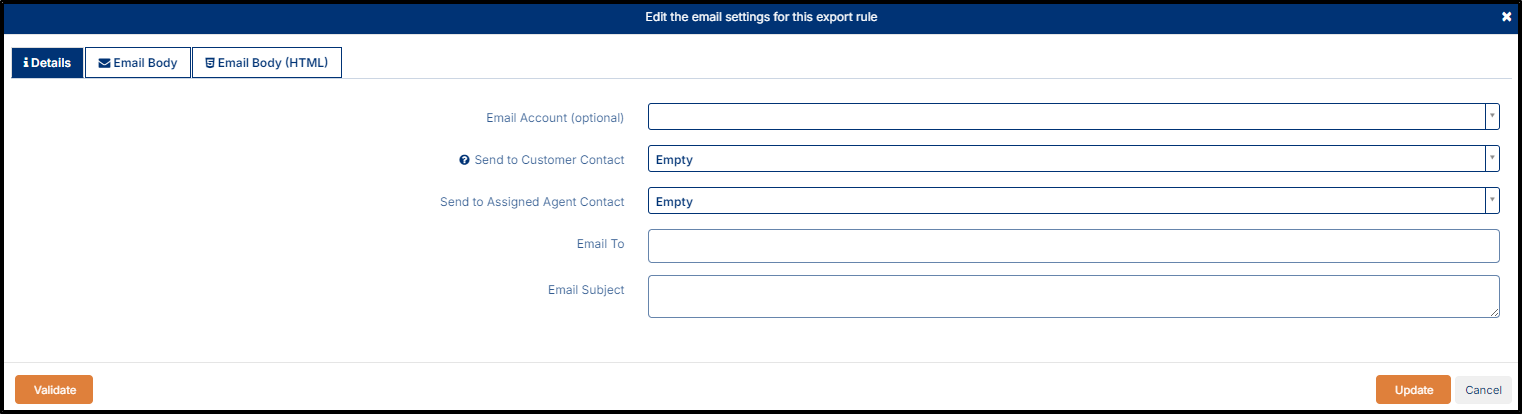Image resolution: width=1522 pixels, height=414 pixels.
Task: Click the Send to Customer Contact 'Empty' value
Action: tap(674, 160)
